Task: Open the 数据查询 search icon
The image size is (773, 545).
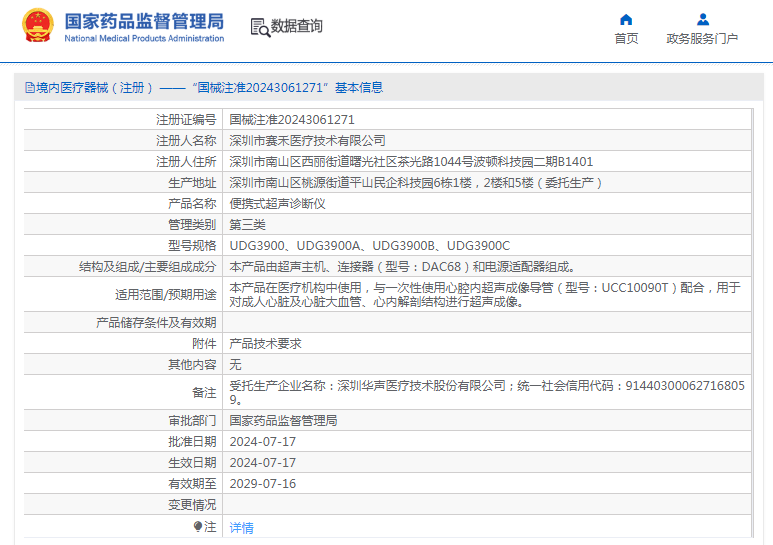Action: point(260,27)
